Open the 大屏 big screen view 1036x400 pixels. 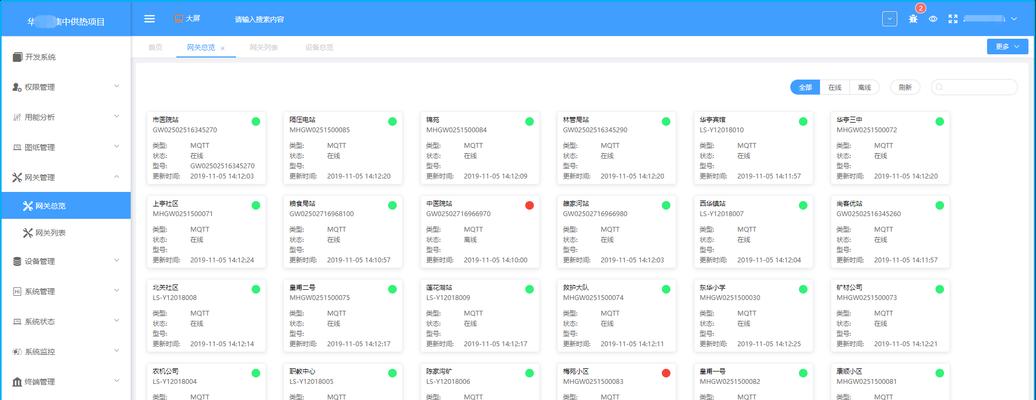tap(186, 18)
